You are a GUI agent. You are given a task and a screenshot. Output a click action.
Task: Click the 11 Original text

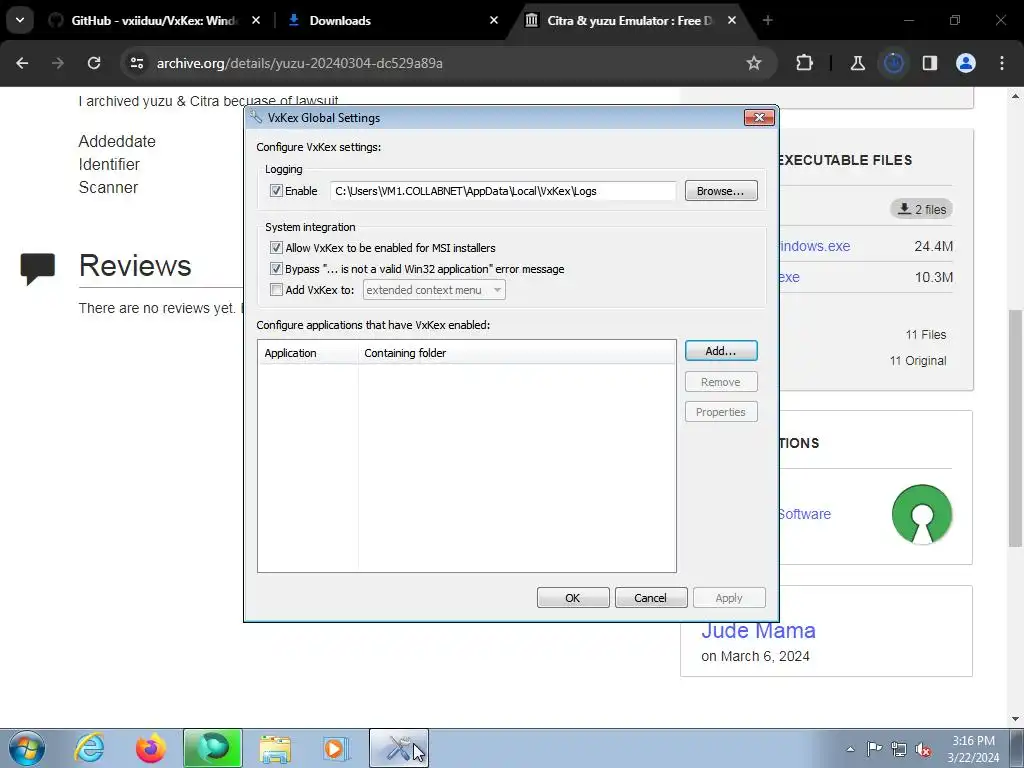coord(918,360)
